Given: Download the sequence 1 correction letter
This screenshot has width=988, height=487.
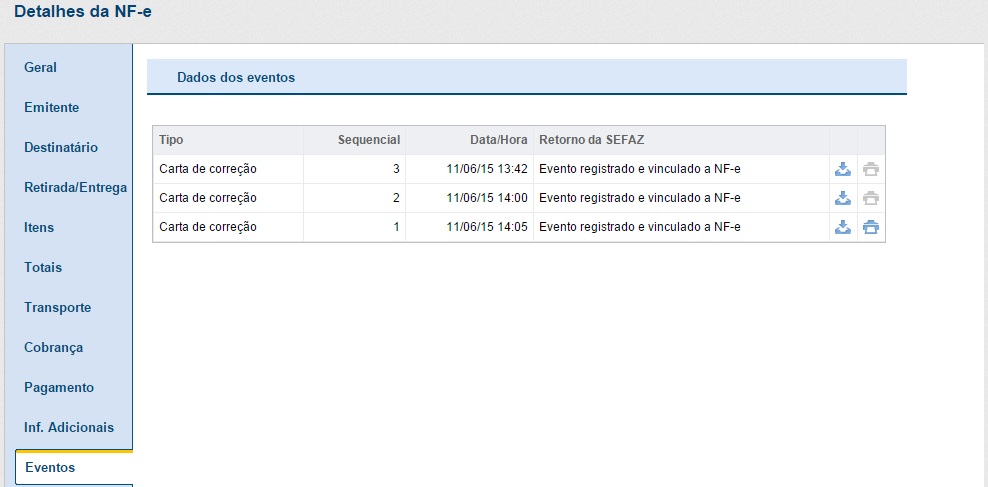Looking at the screenshot, I should [842, 227].
